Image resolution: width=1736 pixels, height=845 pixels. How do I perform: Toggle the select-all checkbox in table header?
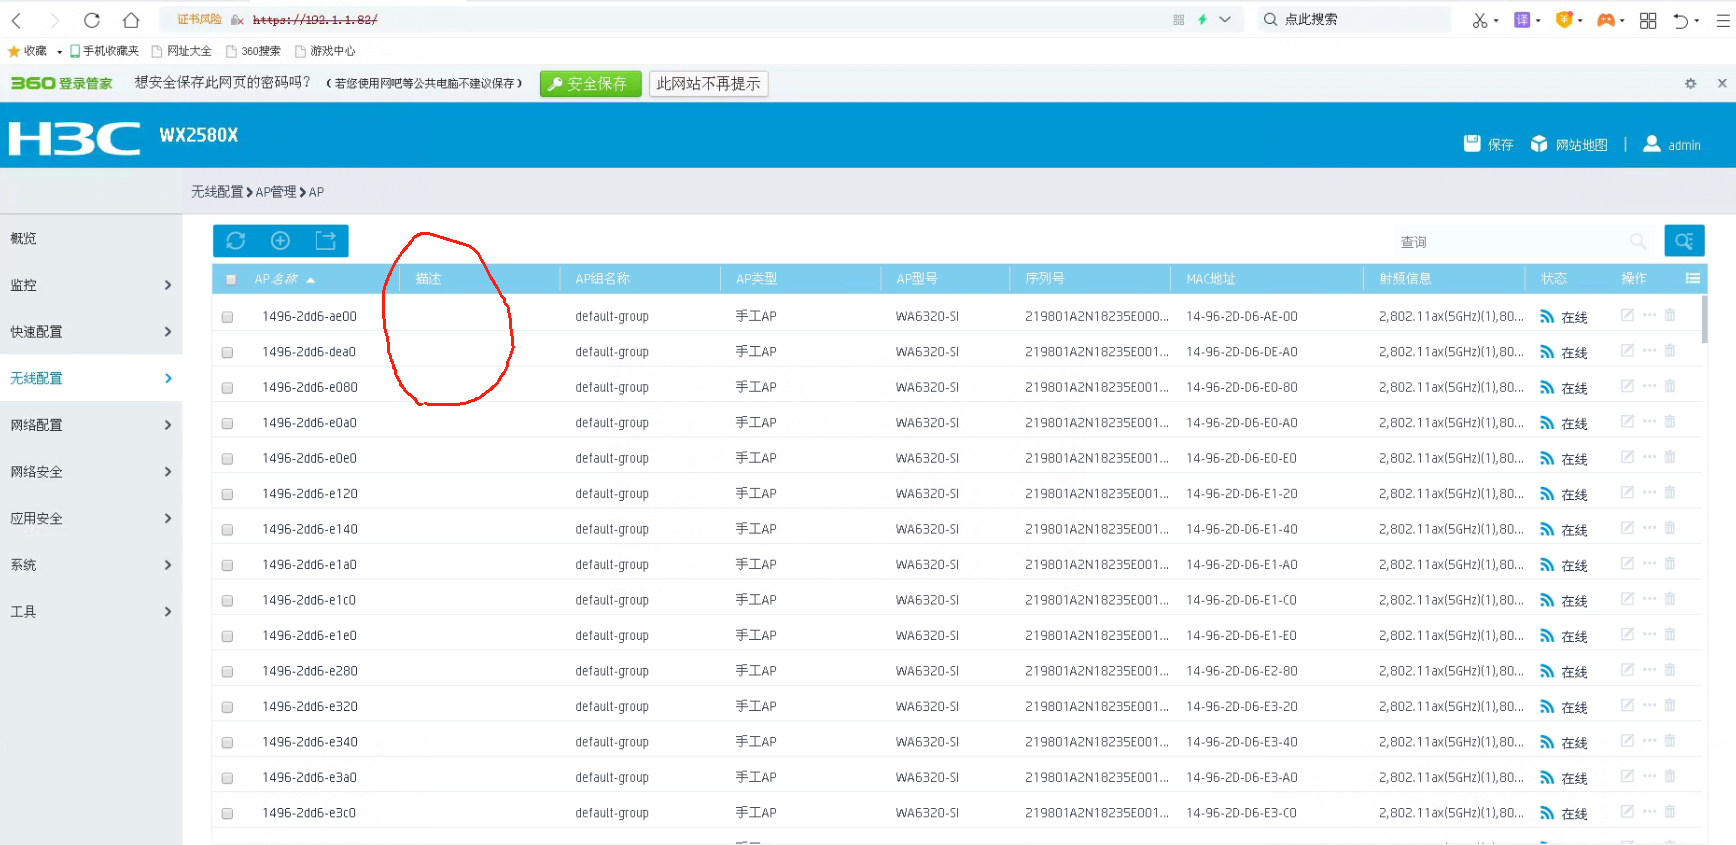click(x=231, y=280)
